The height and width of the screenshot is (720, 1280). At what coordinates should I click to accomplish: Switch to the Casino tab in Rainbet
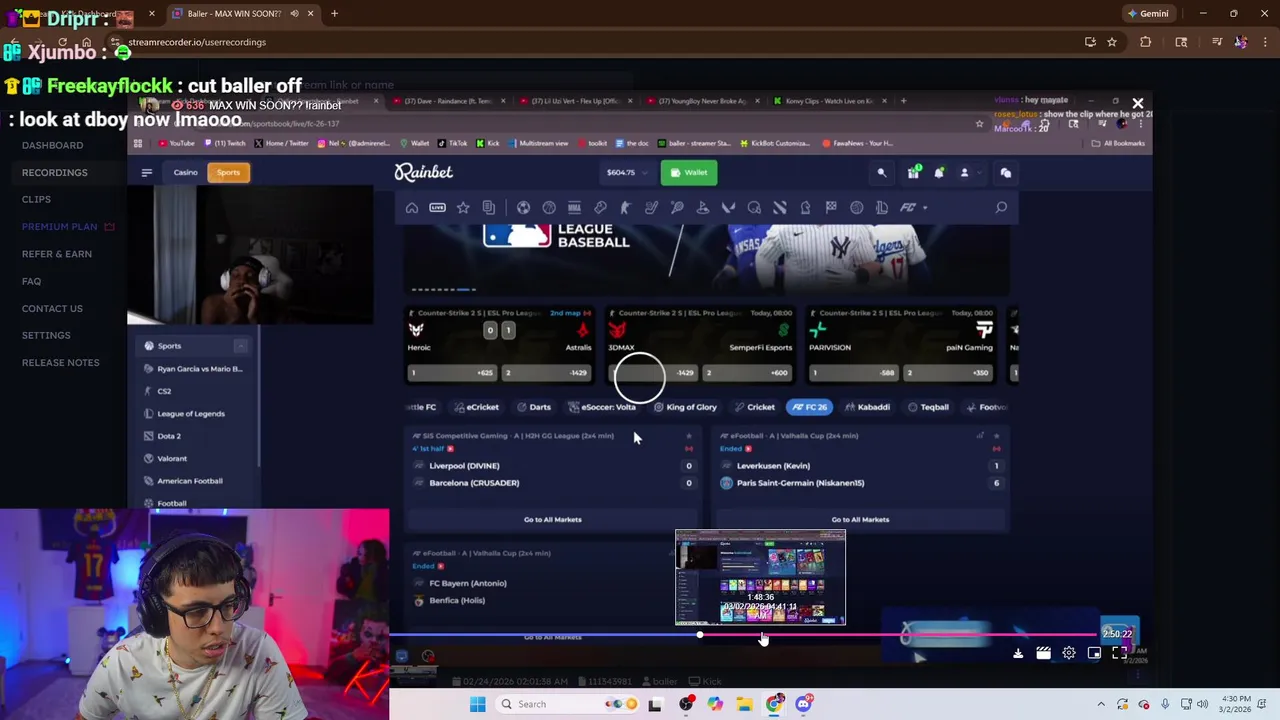click(185, 172)
